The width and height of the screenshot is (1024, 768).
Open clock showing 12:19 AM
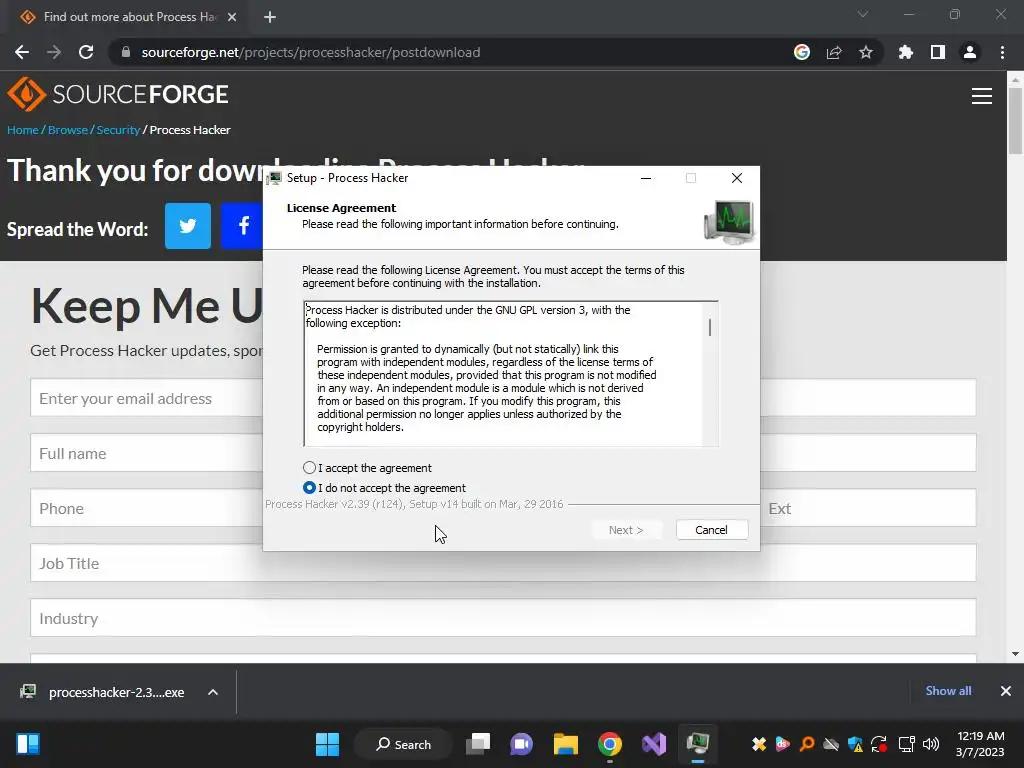click(x=980, y=744)
